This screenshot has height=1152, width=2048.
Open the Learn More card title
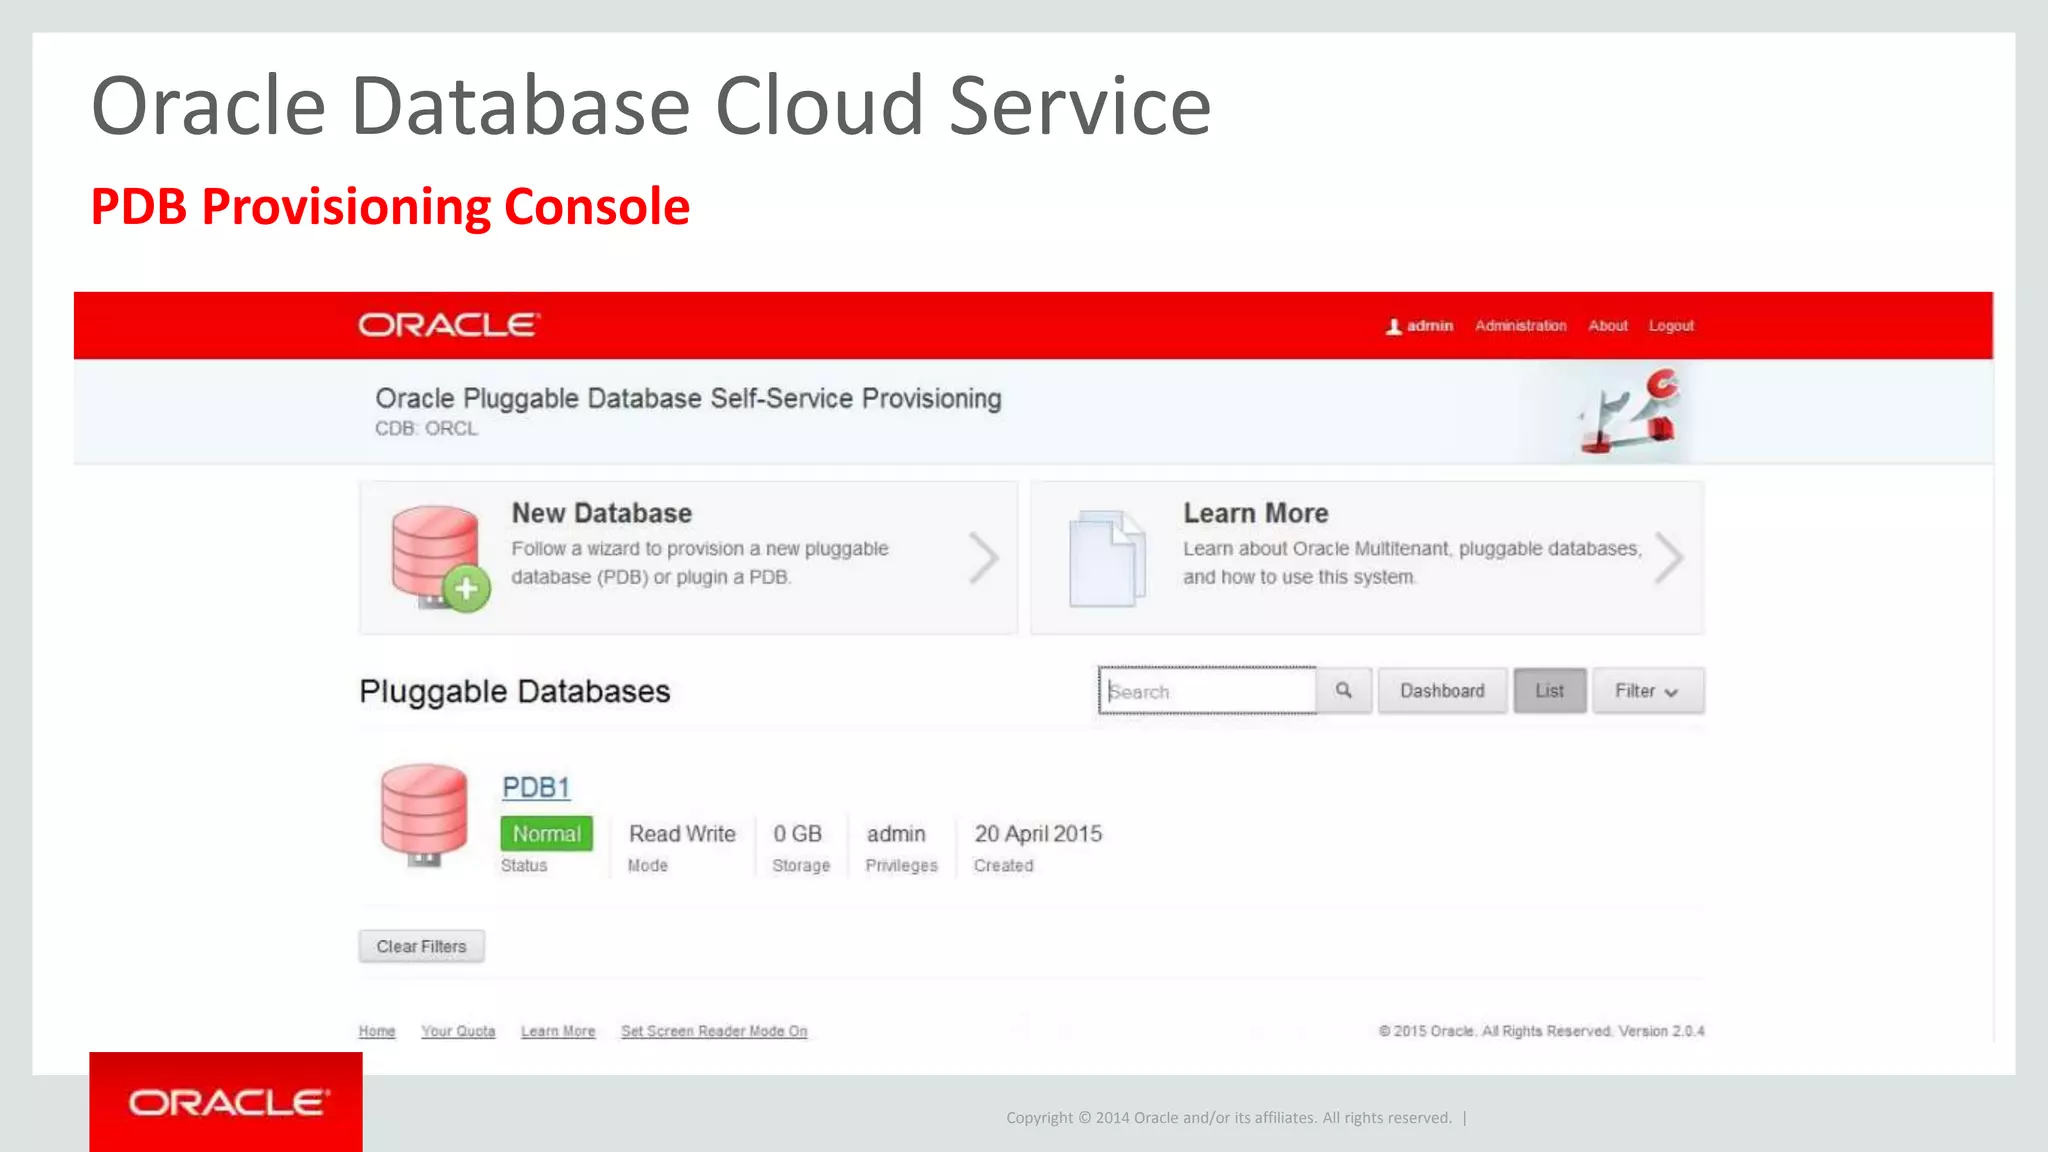1256,513
